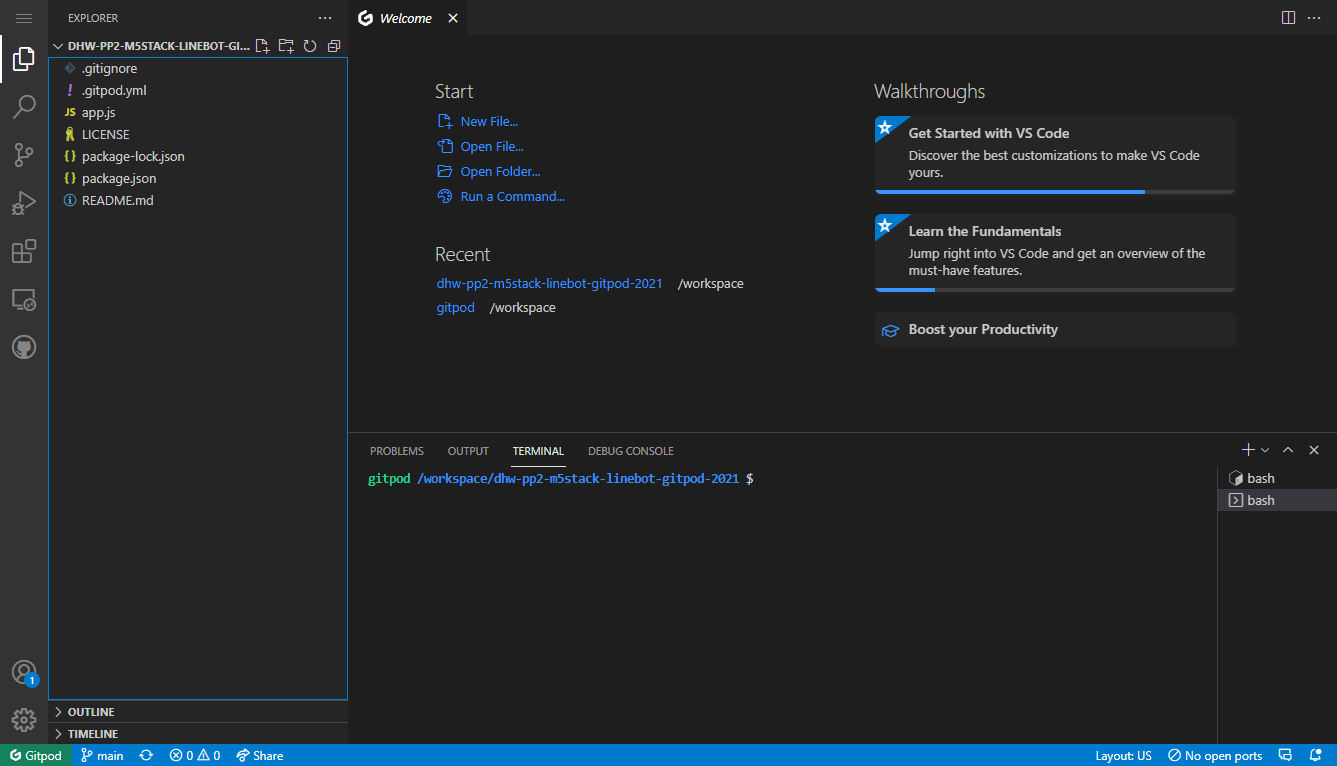Open notifications bell in status bar
This screenshot has height=766, width=1337.
[x=1317, y=755]
